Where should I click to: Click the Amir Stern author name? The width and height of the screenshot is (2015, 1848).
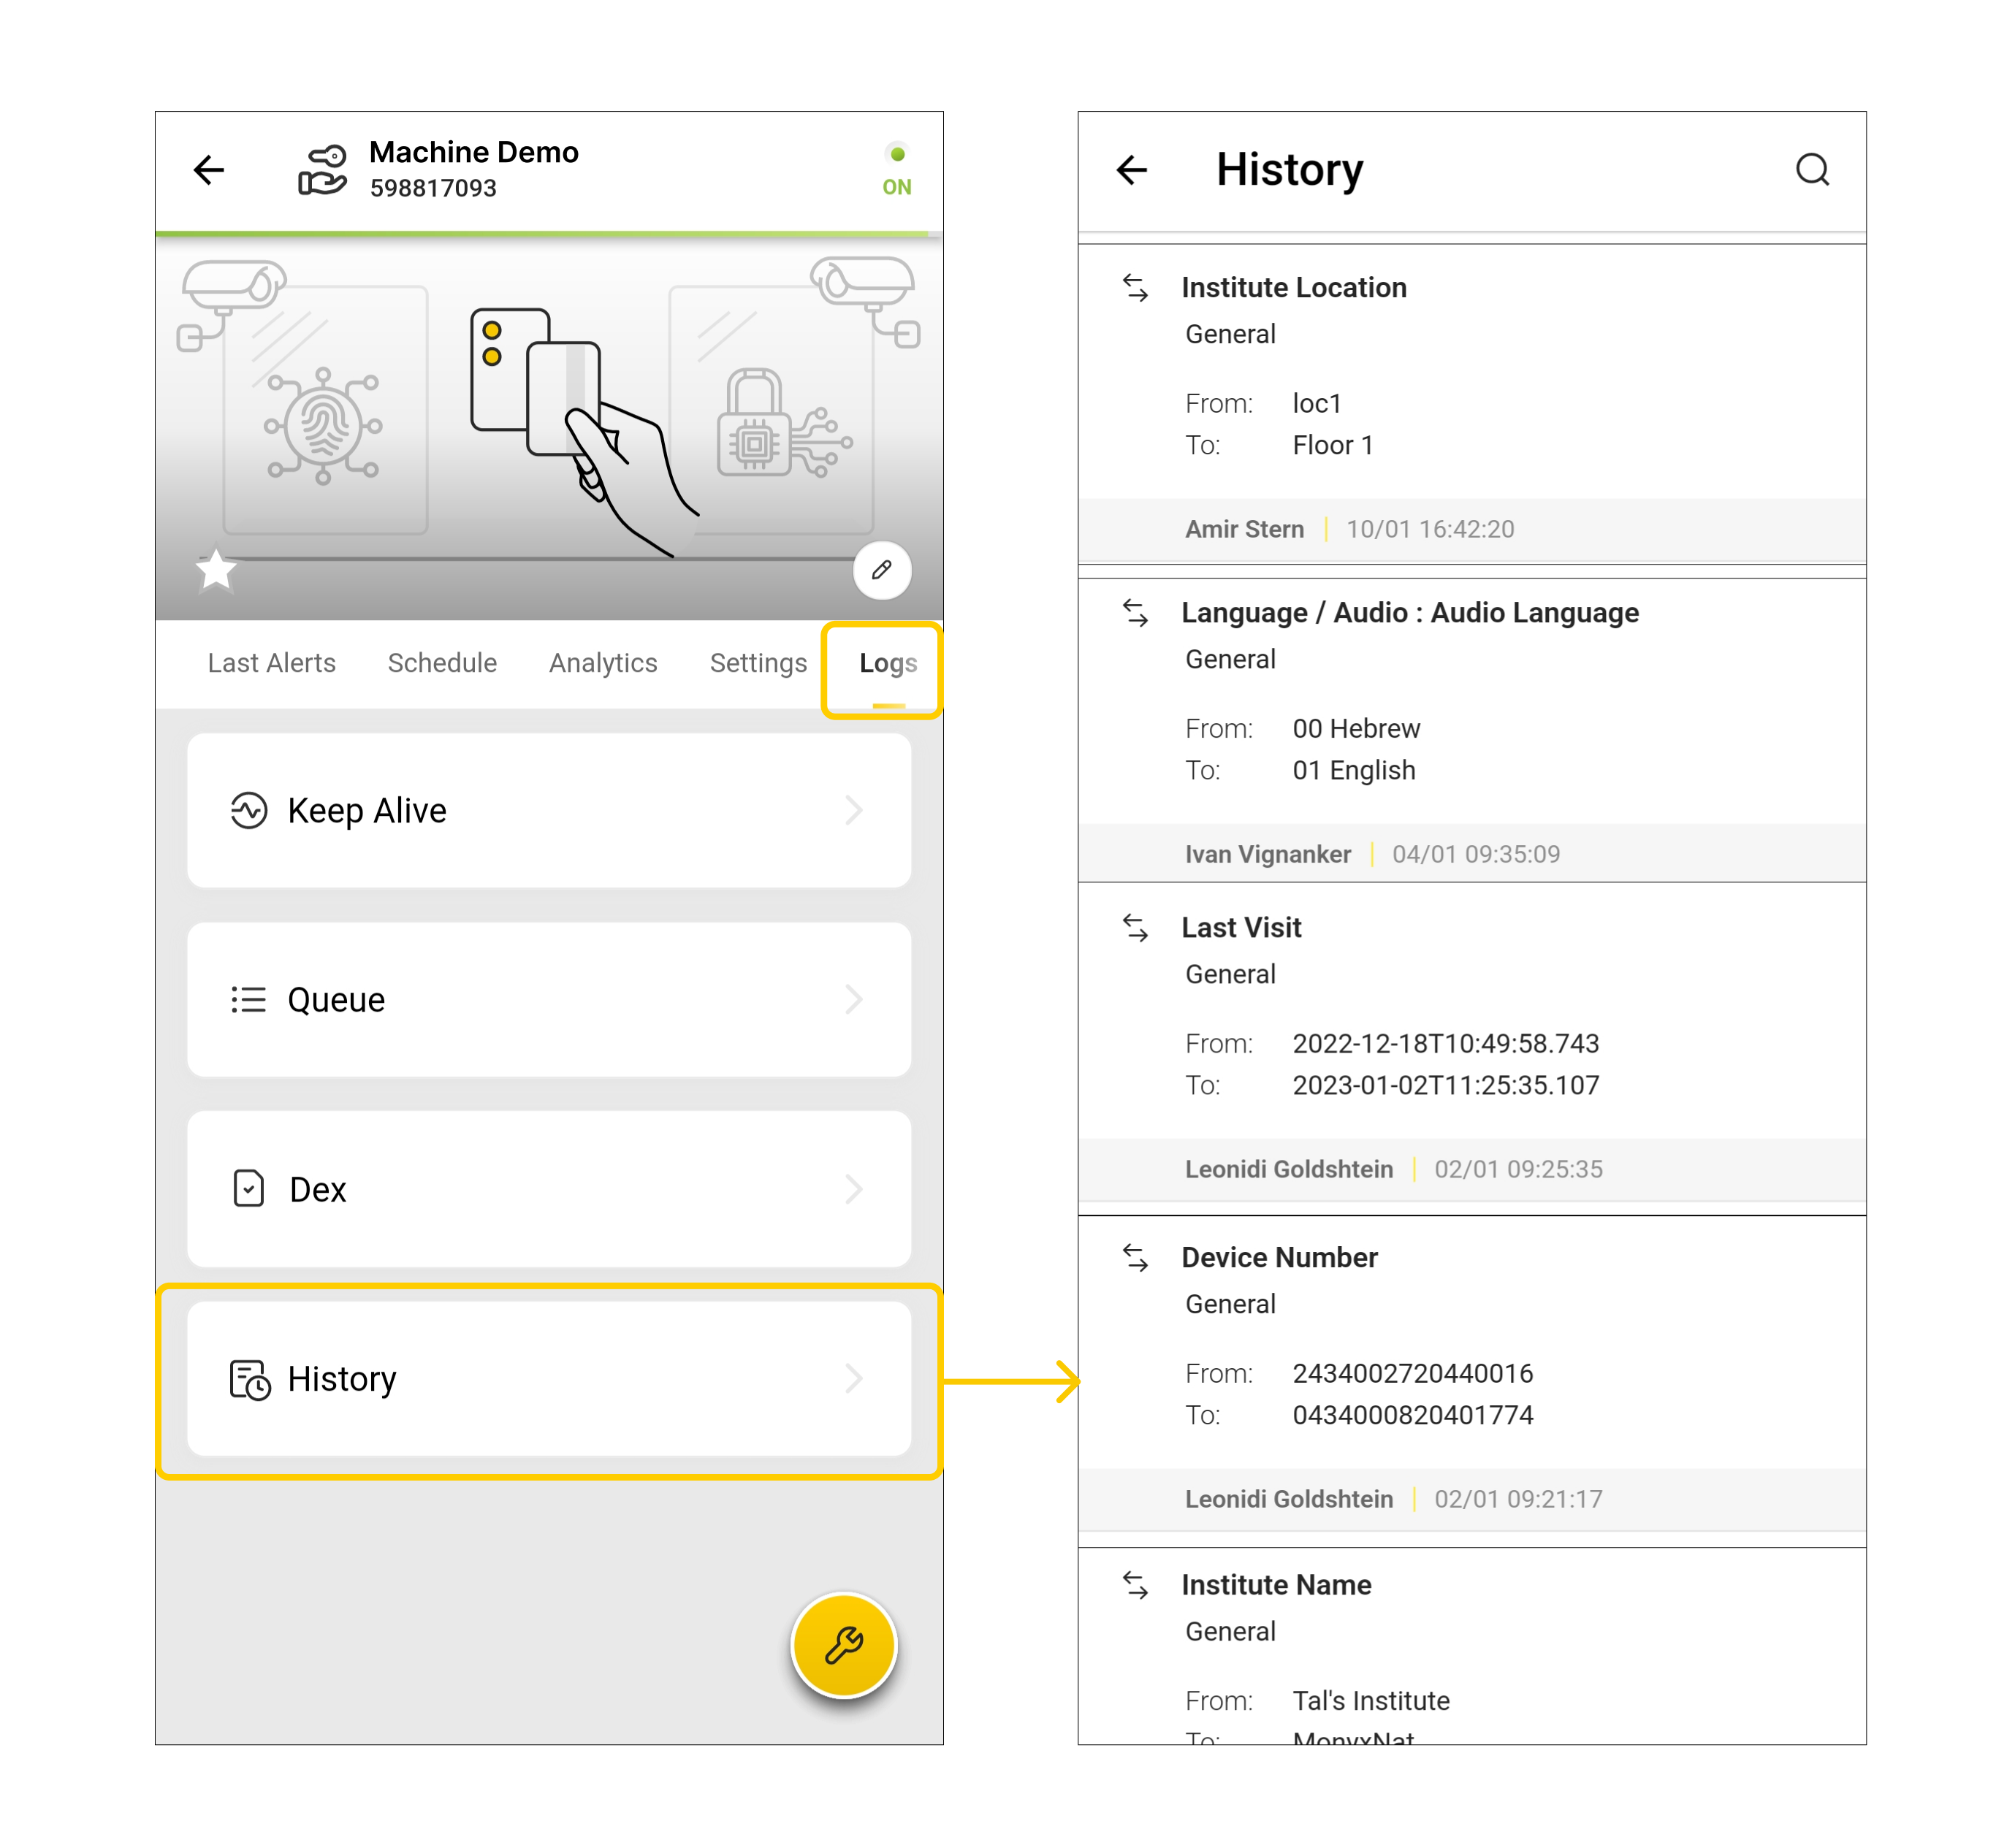tap(1244, 529)
